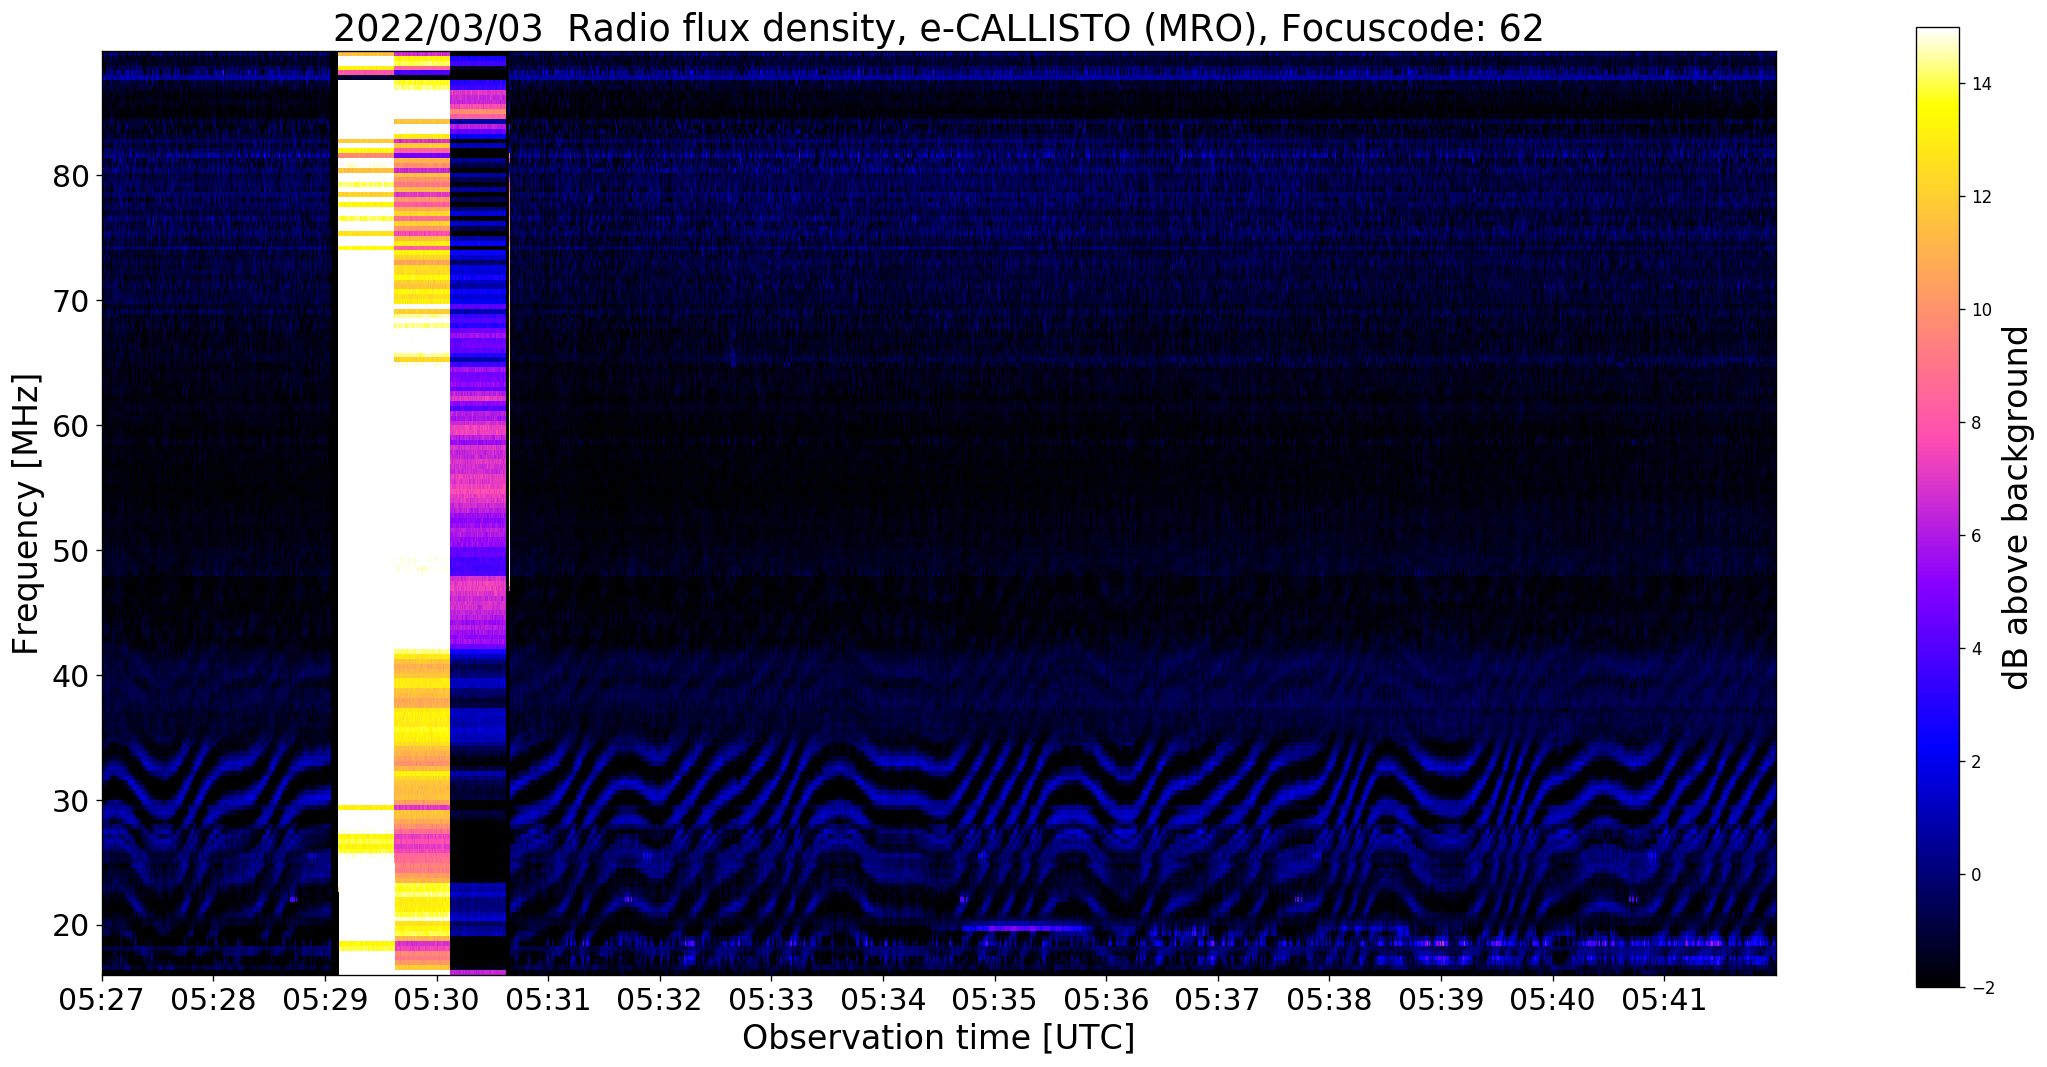Click the colorbar tick label 0

point(1975,875)
